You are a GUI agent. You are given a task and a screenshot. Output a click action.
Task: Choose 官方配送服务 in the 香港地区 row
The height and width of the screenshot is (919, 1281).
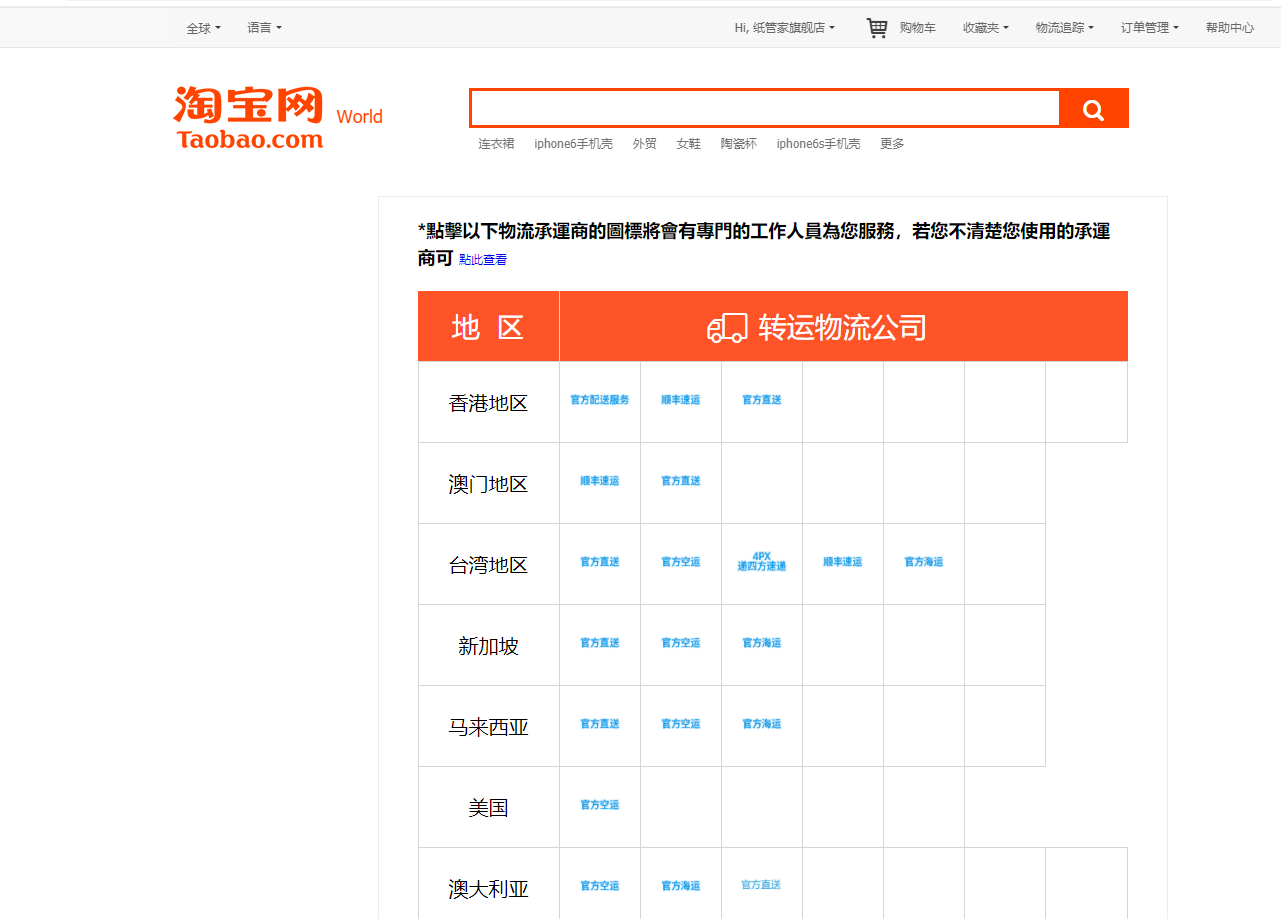(x=600, y=400)
